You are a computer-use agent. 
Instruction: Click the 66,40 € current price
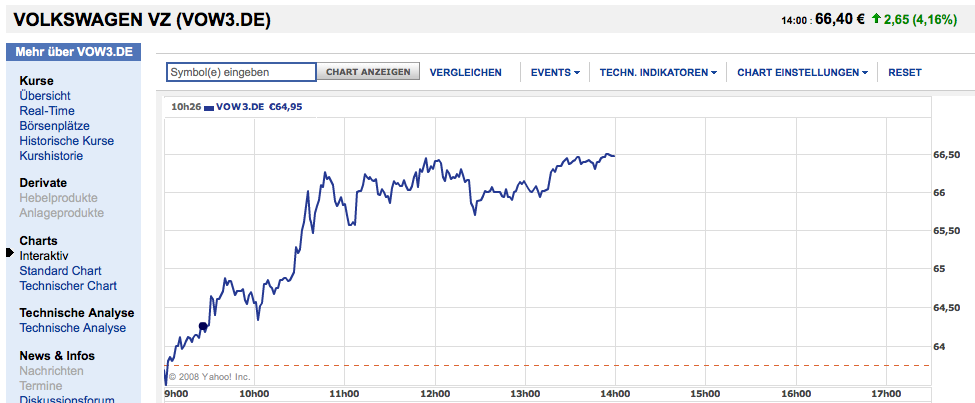point(839,19)
